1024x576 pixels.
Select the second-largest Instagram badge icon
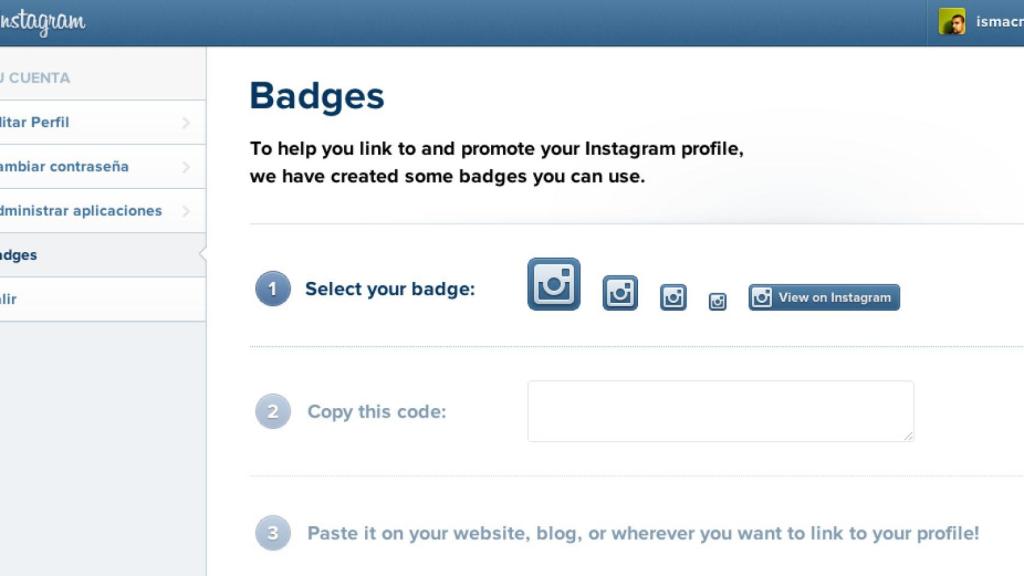click(619, 291)
